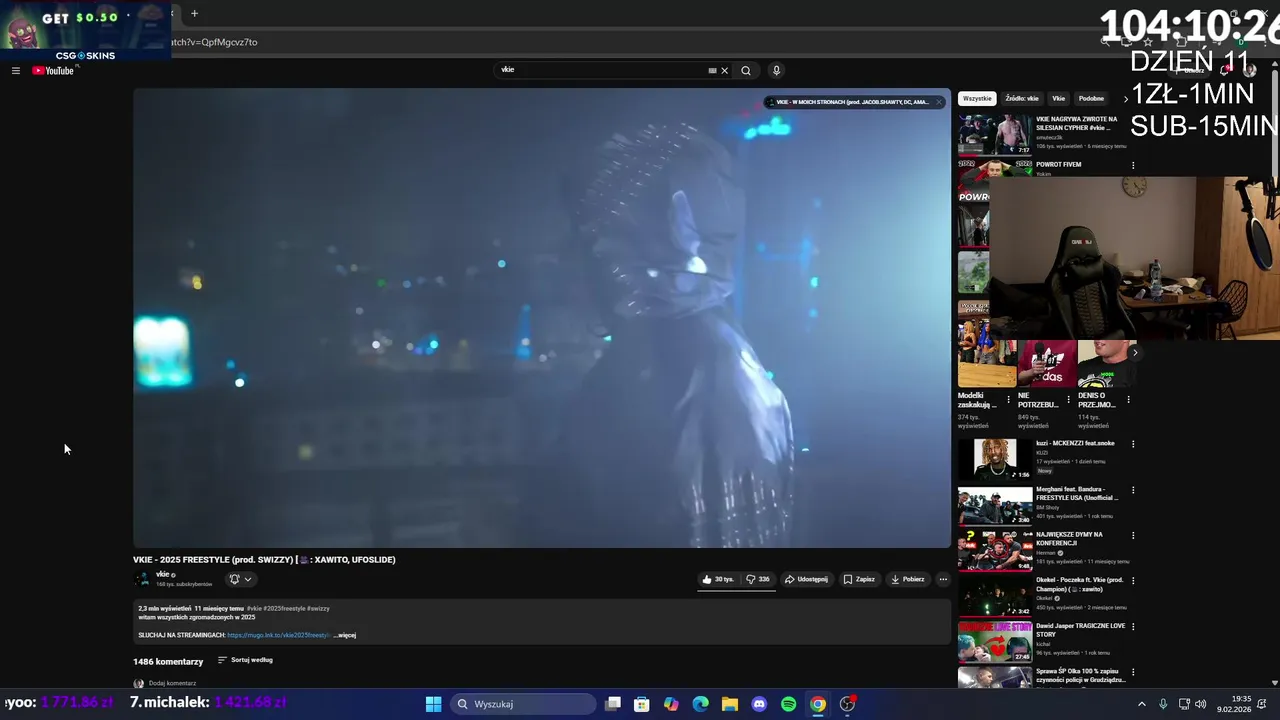Start voice search with the microphone
The height and width of the screenshot is (720, 1280).
pos(776,71)
